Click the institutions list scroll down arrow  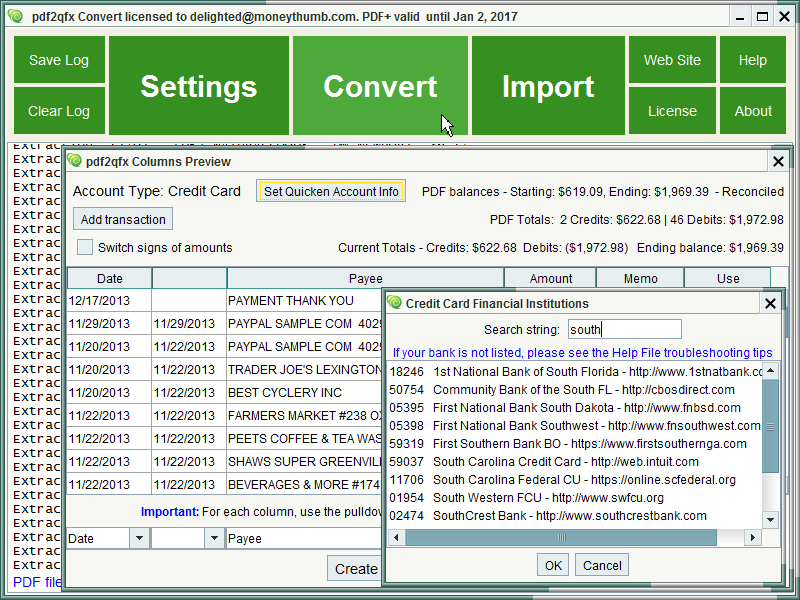[770, 520]
